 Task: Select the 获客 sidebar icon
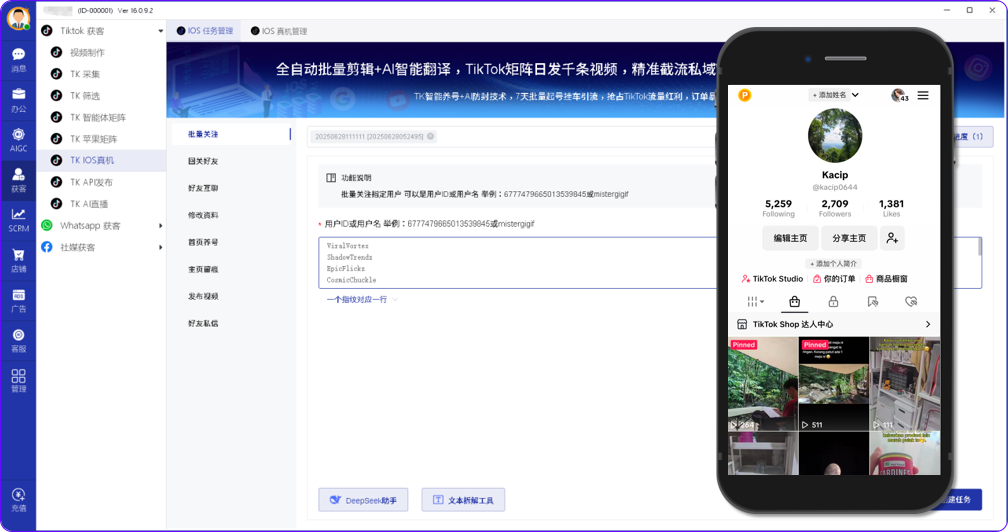click(x=19, y=180)
